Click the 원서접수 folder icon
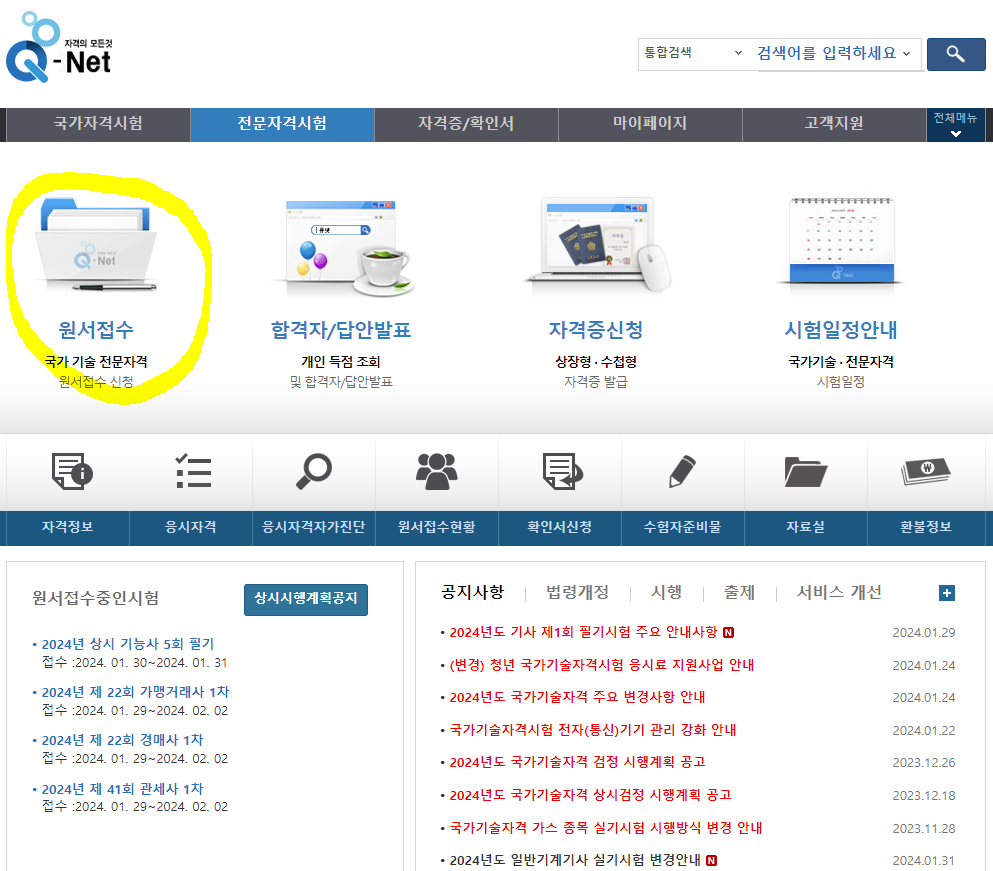The image size is (993, 871). 96,245
